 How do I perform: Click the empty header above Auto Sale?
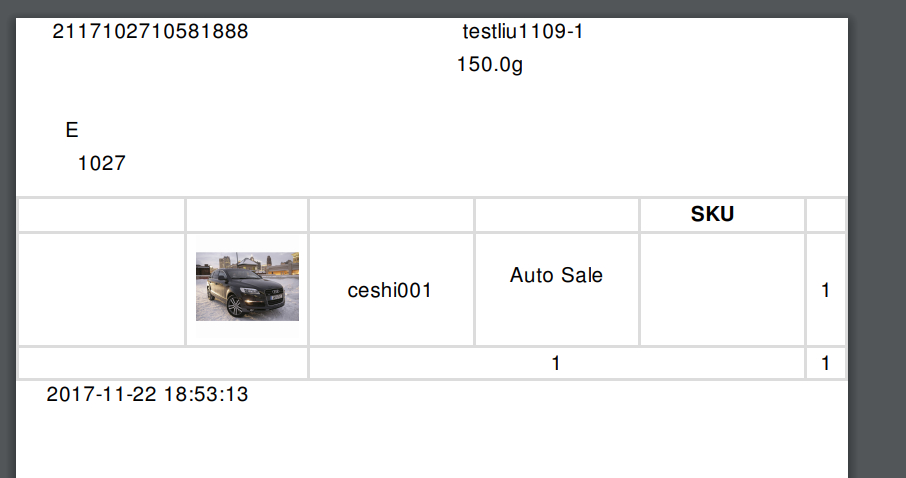pos(557,215)
